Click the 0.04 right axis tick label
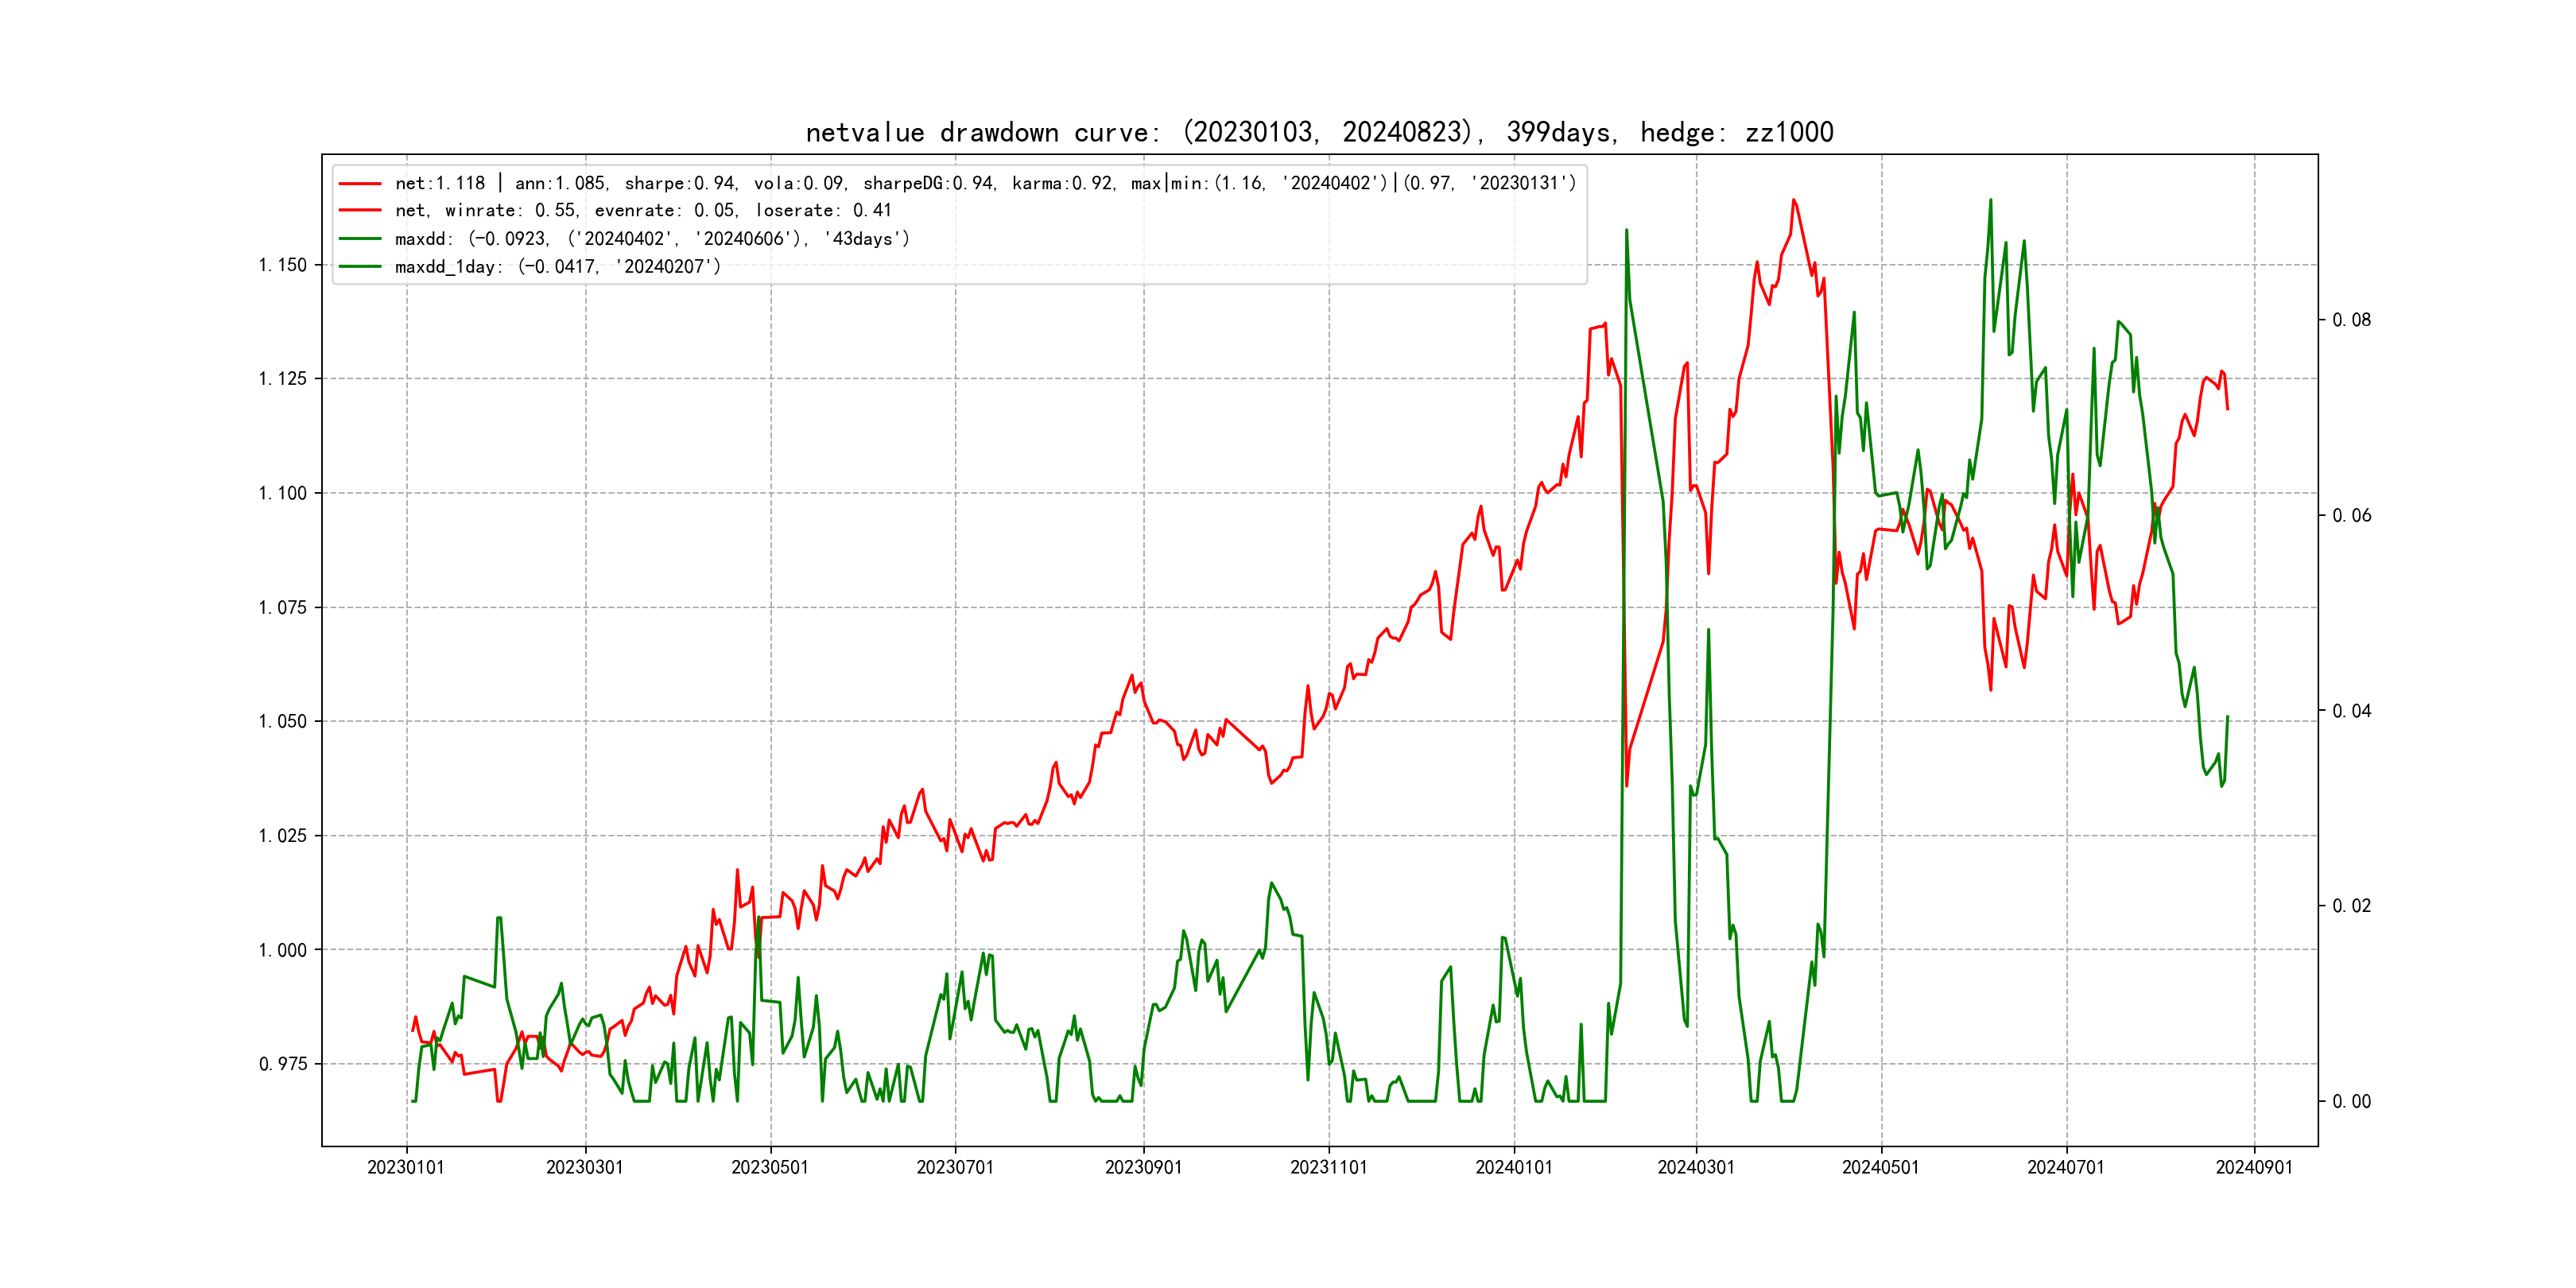The height and width of the screenshot is (1288, 2576). (2351, 711)
